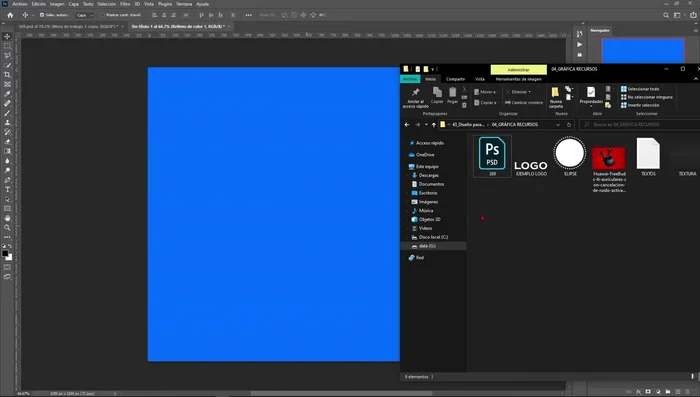The width and height of the screenshot is (700, 397).
Task: Select the Path Selection tool
Action: point(7,199)
